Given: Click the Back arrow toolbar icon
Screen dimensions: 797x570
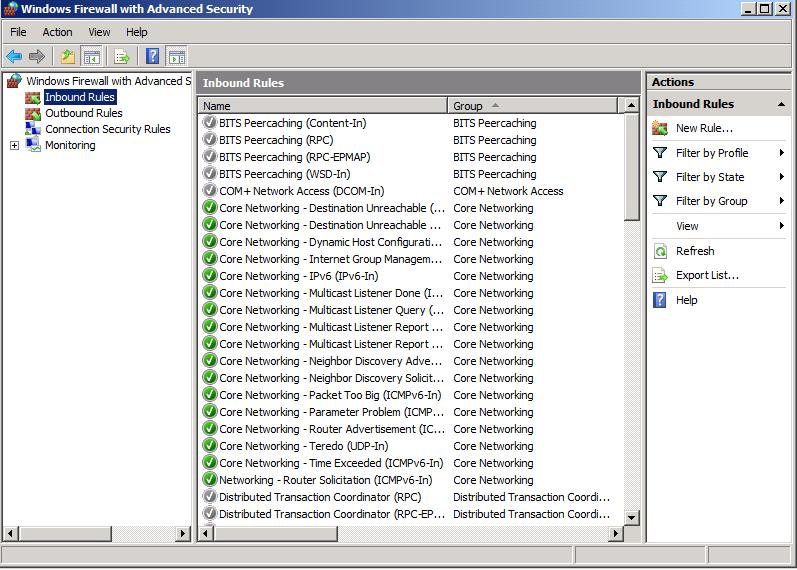Looking at the screenshot, I should pyautogui.click(x=14, y=56).
